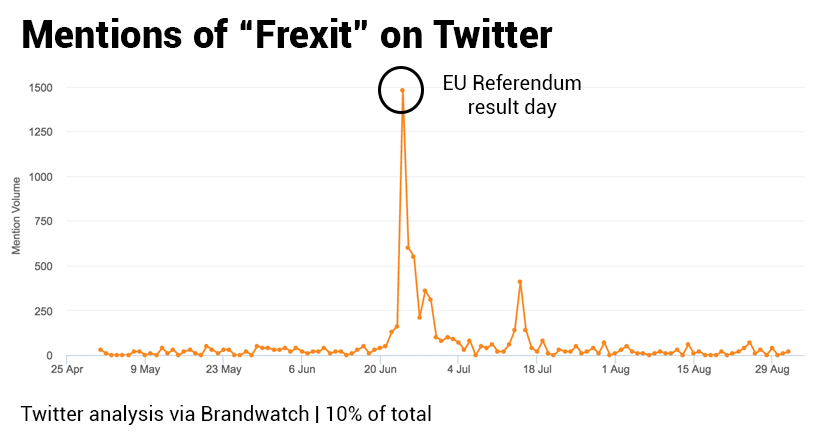Click the 1500 y-axis label
This screenshot has height=437, width=820.
42,87
